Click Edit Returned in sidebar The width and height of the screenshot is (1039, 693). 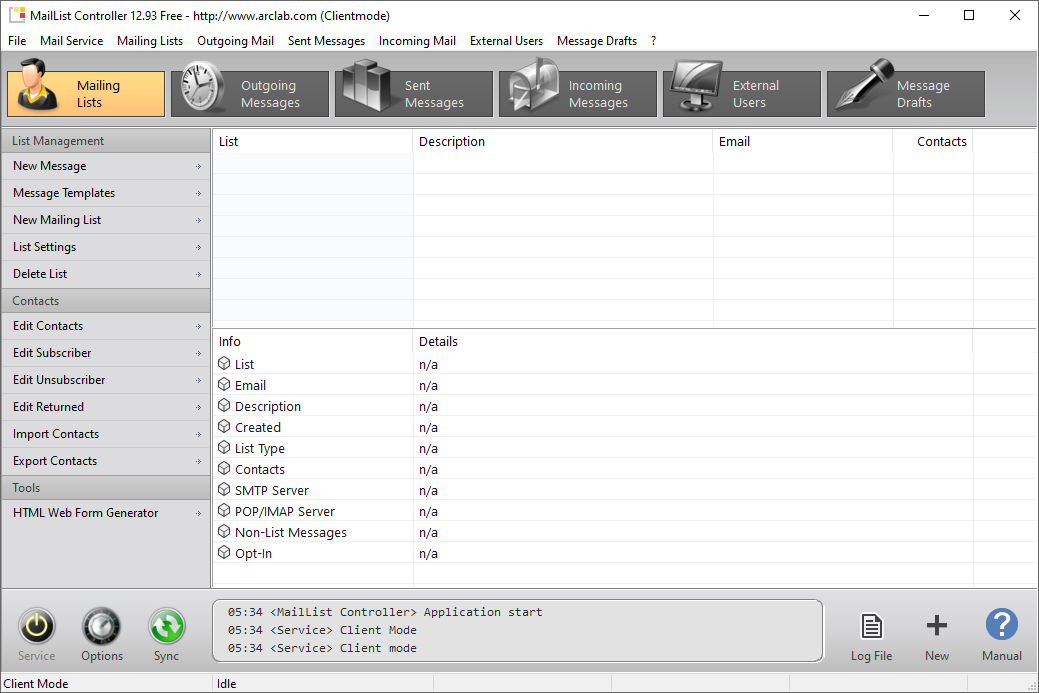tap(106, 407)
